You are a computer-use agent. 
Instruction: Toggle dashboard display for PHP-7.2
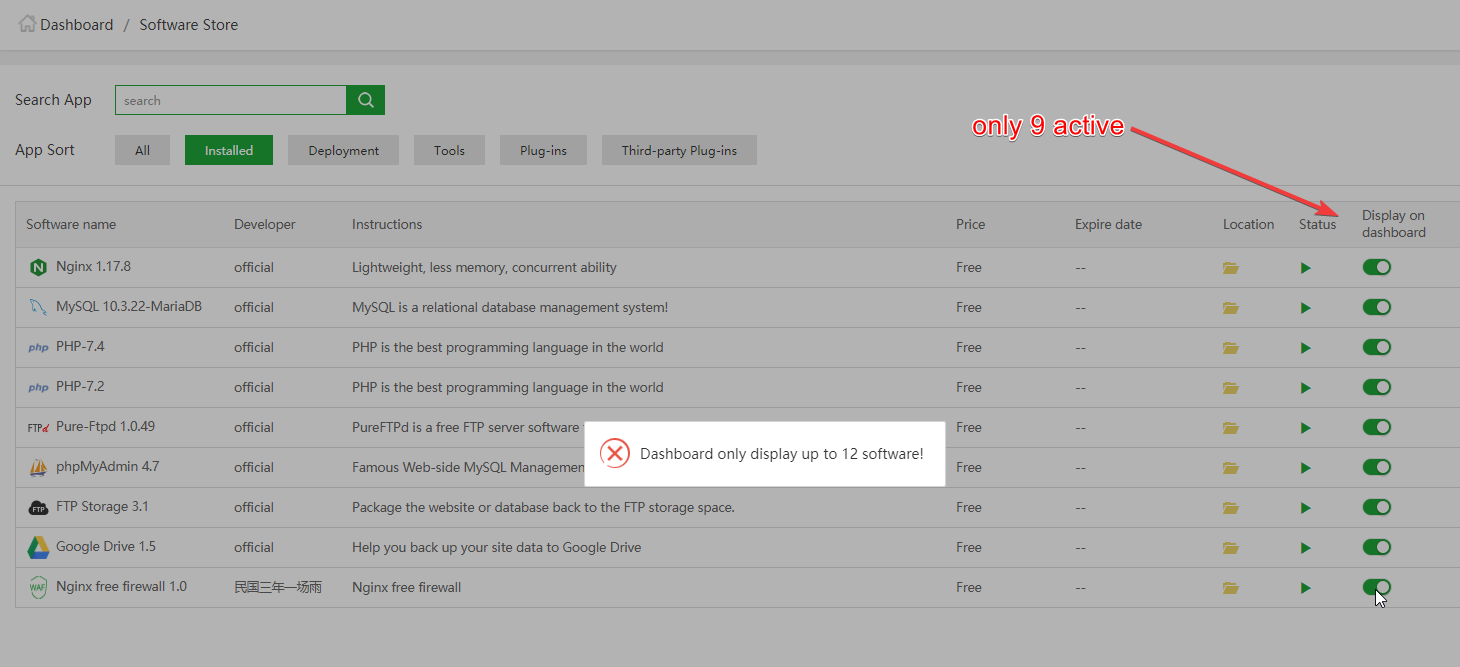pyautogui.click(x=1377, y=387)
